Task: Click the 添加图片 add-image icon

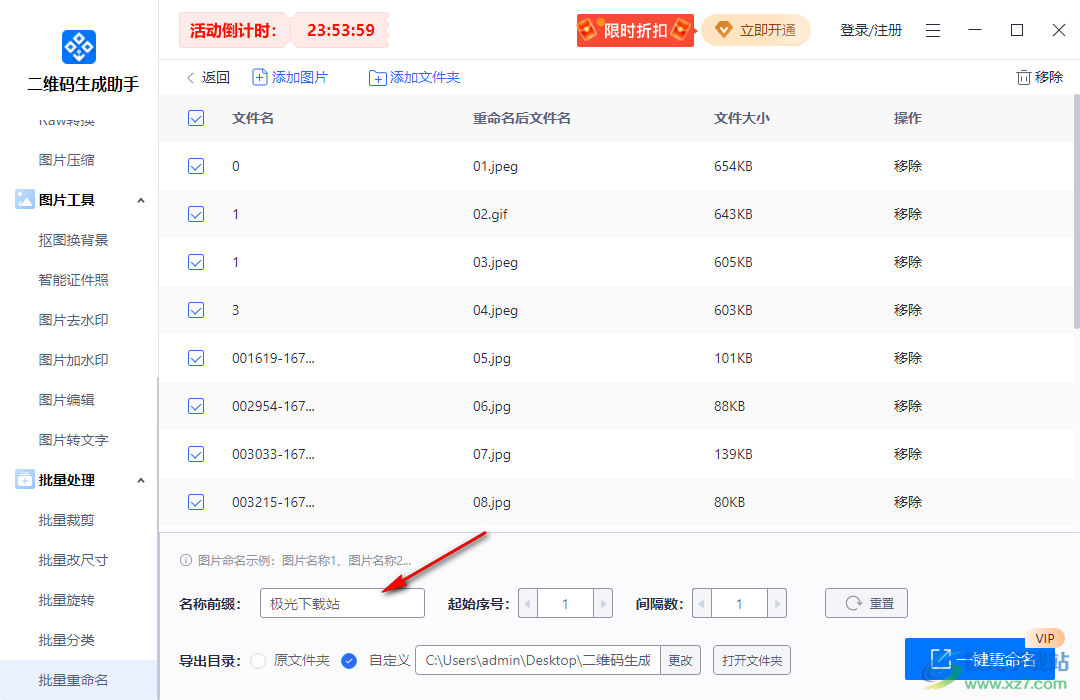Action: (258, 76)
